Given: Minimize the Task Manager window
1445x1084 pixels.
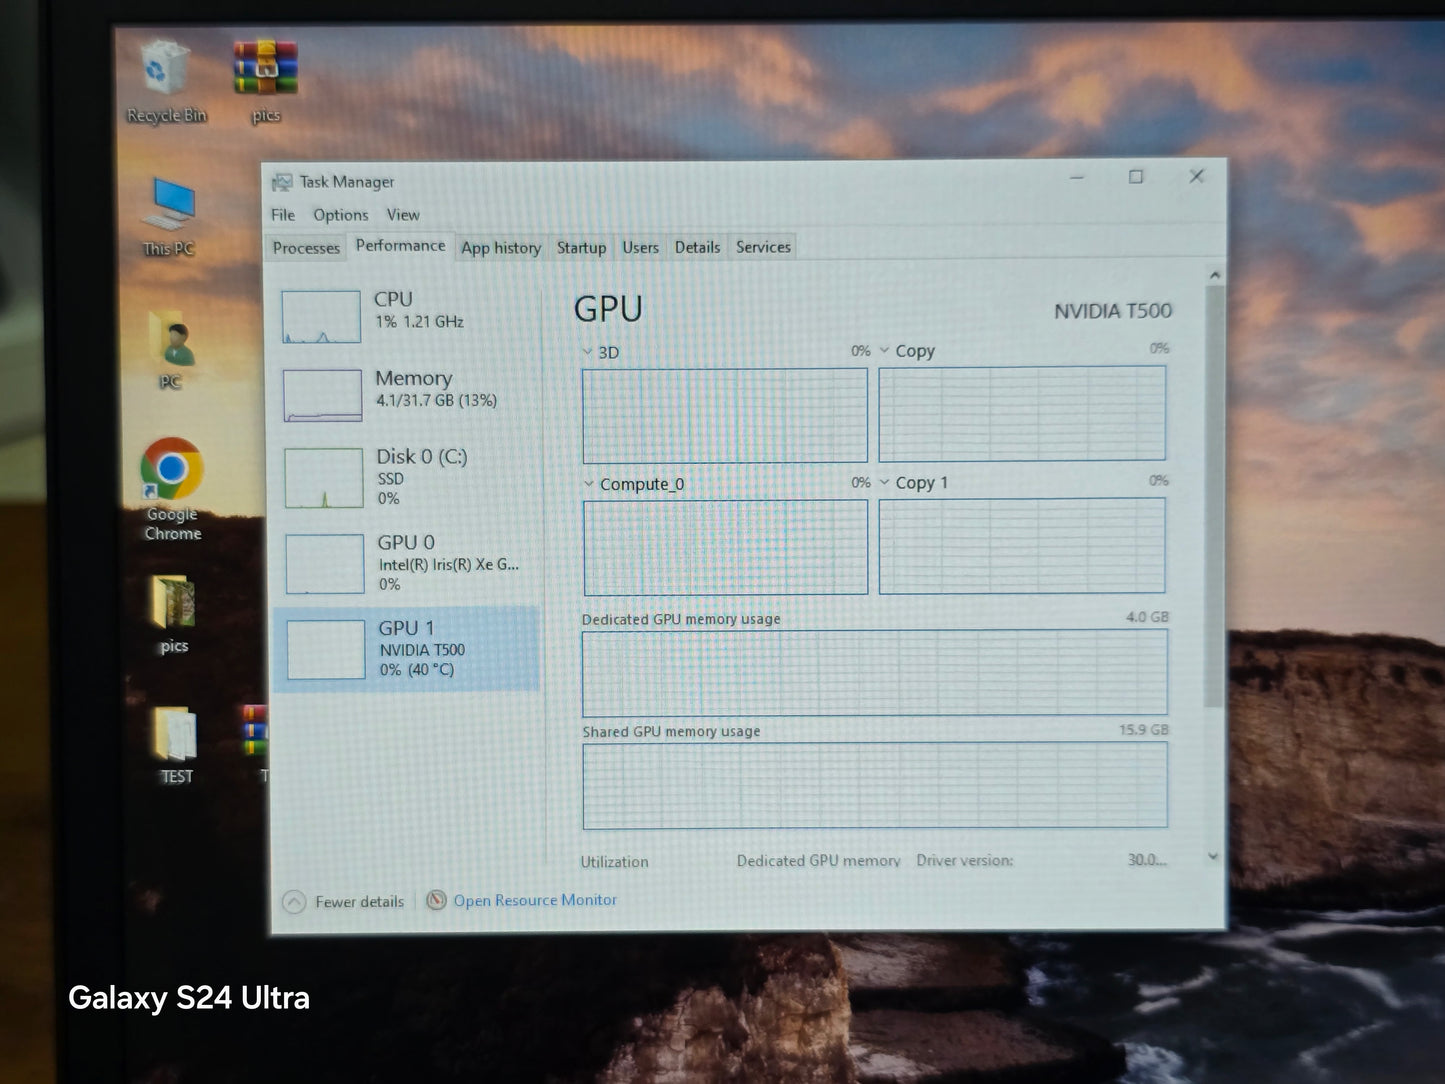Looking at the screenshot, I should [1077, 178].
